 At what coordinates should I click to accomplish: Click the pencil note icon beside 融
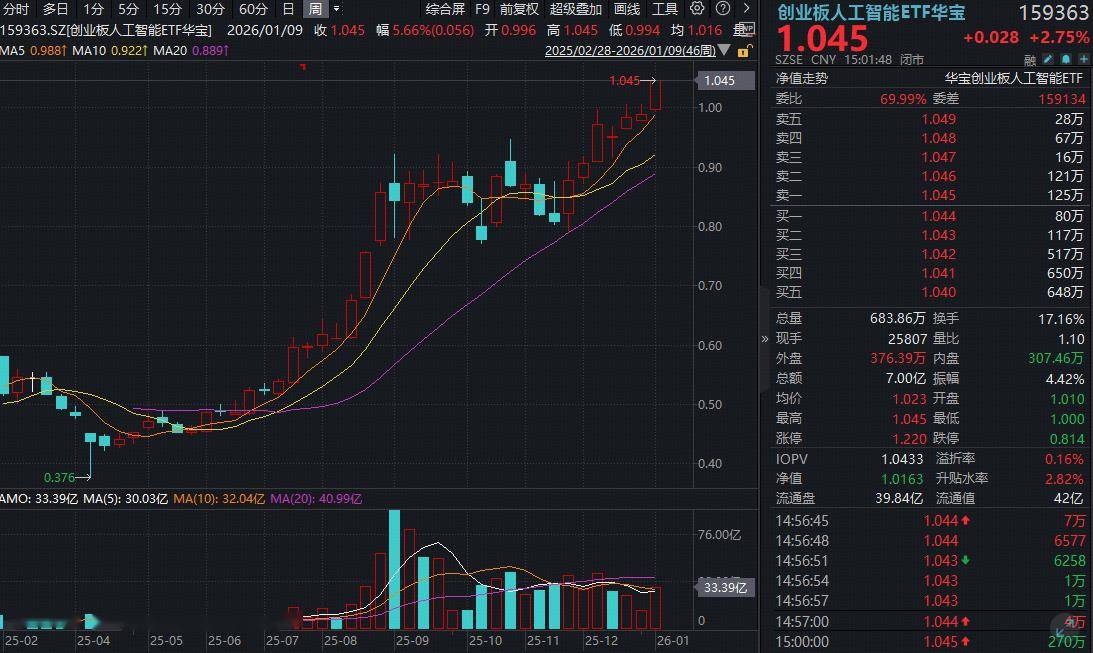[x=1050, y=59]
